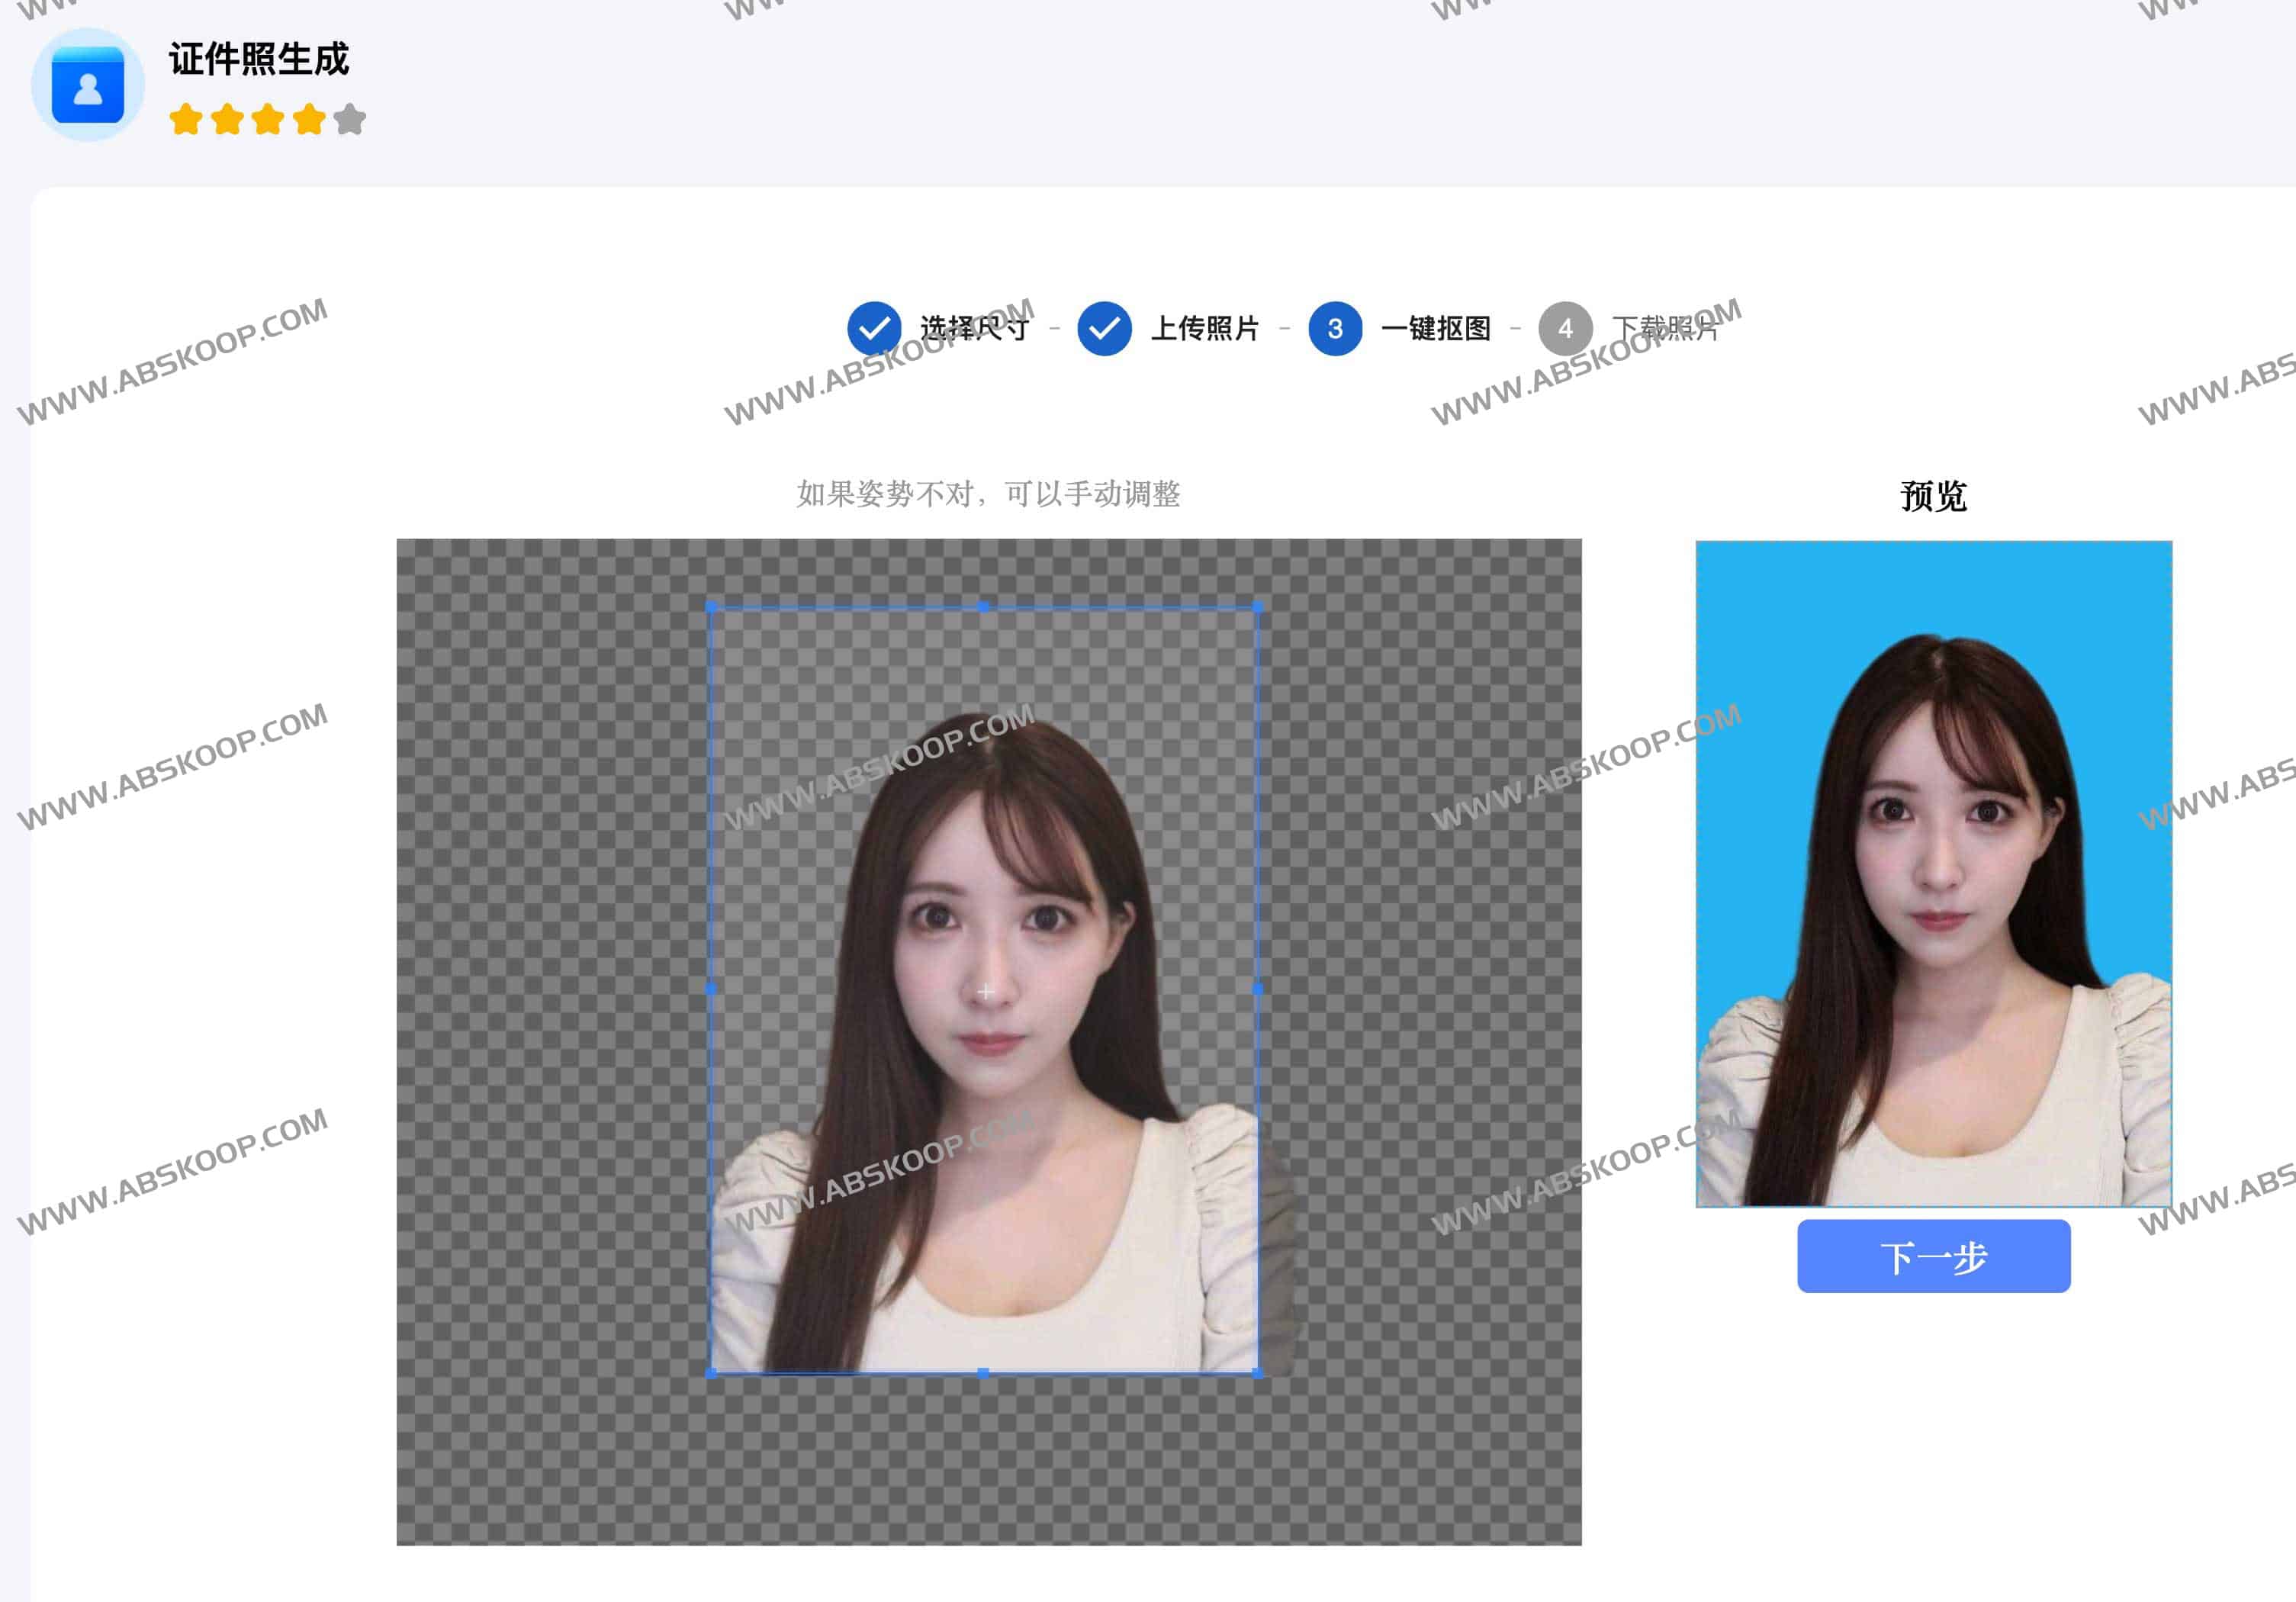
Task: Click the left-middle crop edge handle
Action: pos(711,989)
